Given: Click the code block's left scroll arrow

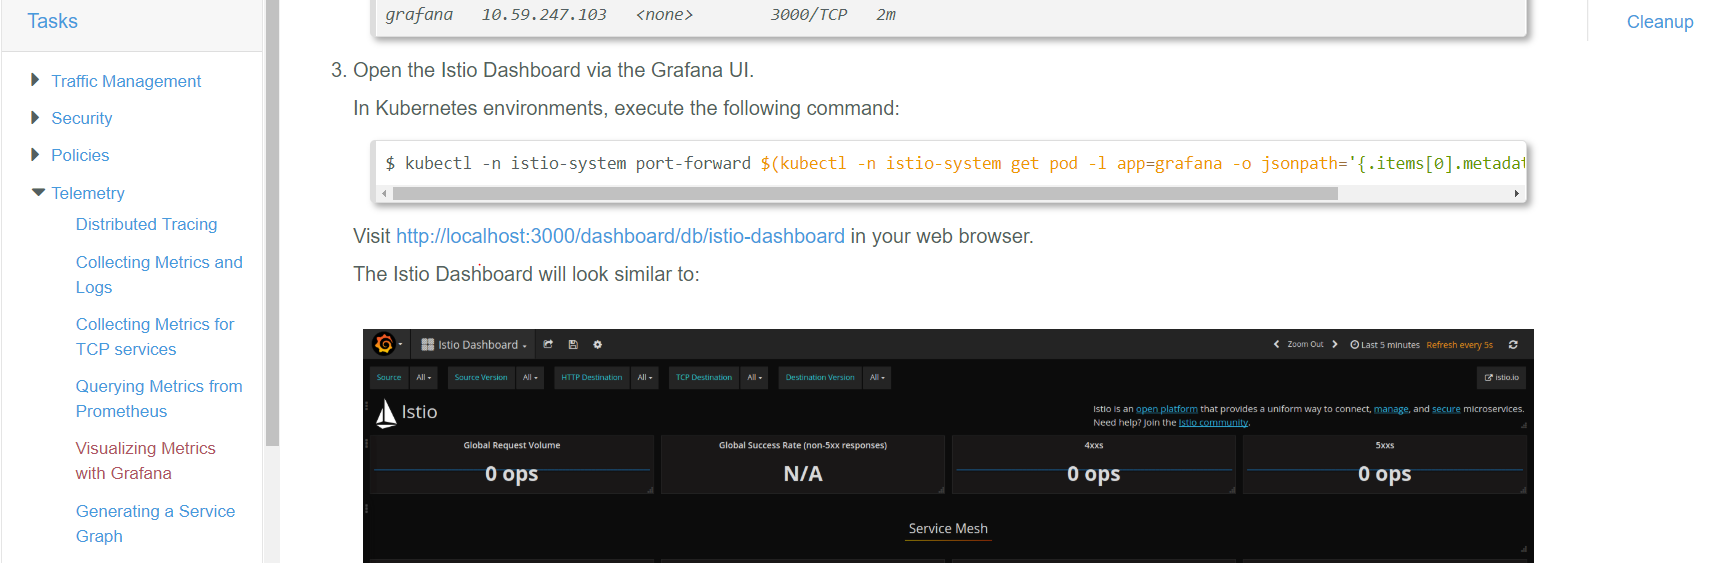Looking at the screenshot, I should (385, 194).
